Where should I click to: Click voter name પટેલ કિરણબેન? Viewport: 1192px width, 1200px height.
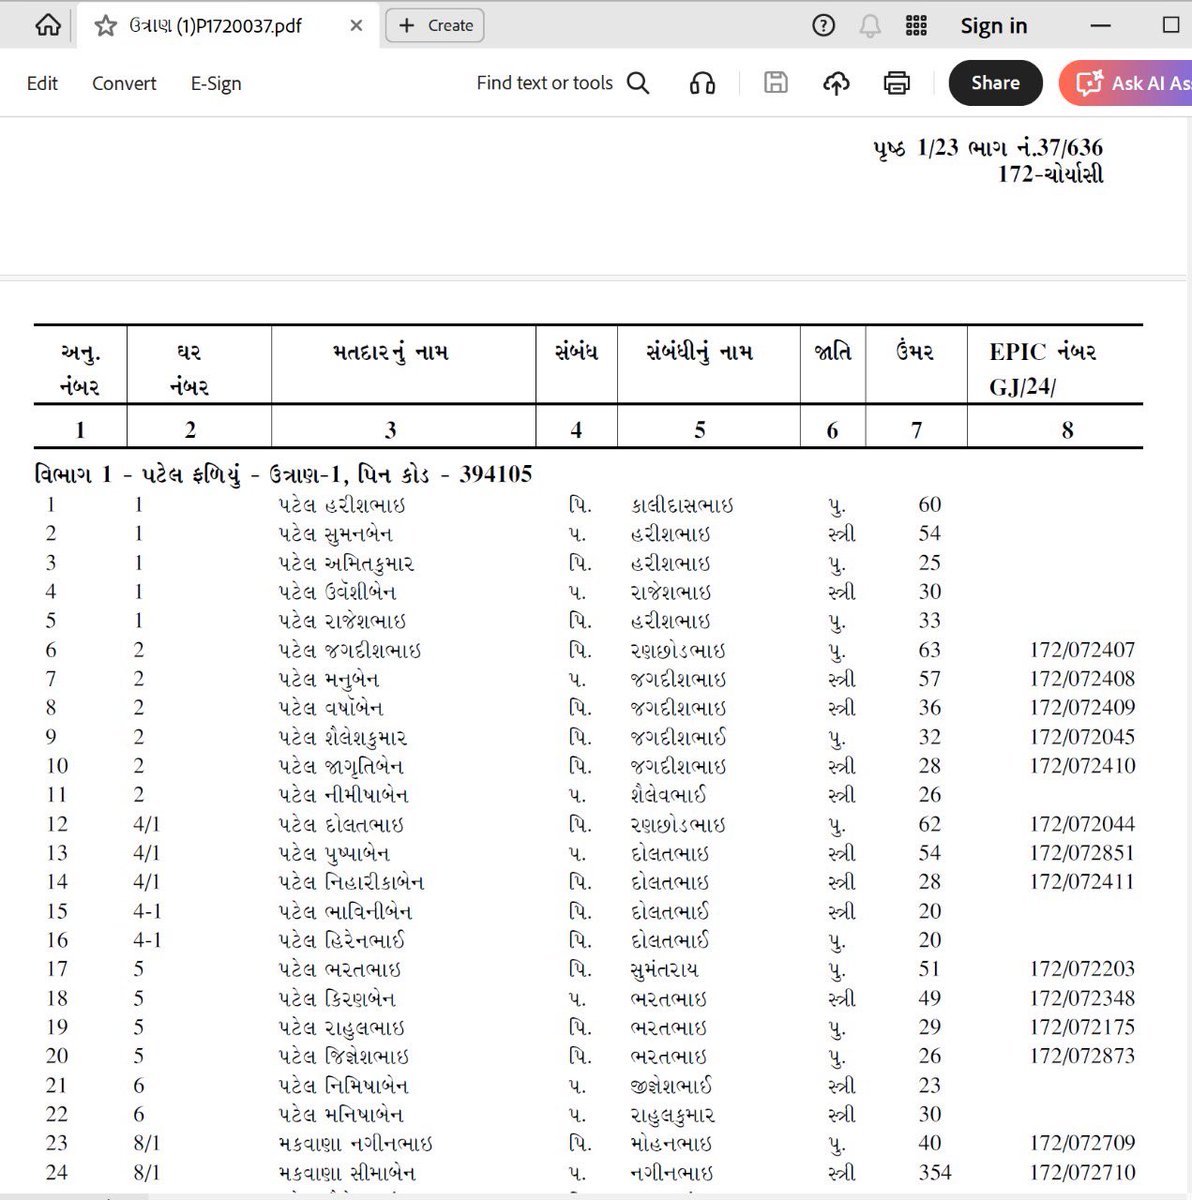(337, 999)
